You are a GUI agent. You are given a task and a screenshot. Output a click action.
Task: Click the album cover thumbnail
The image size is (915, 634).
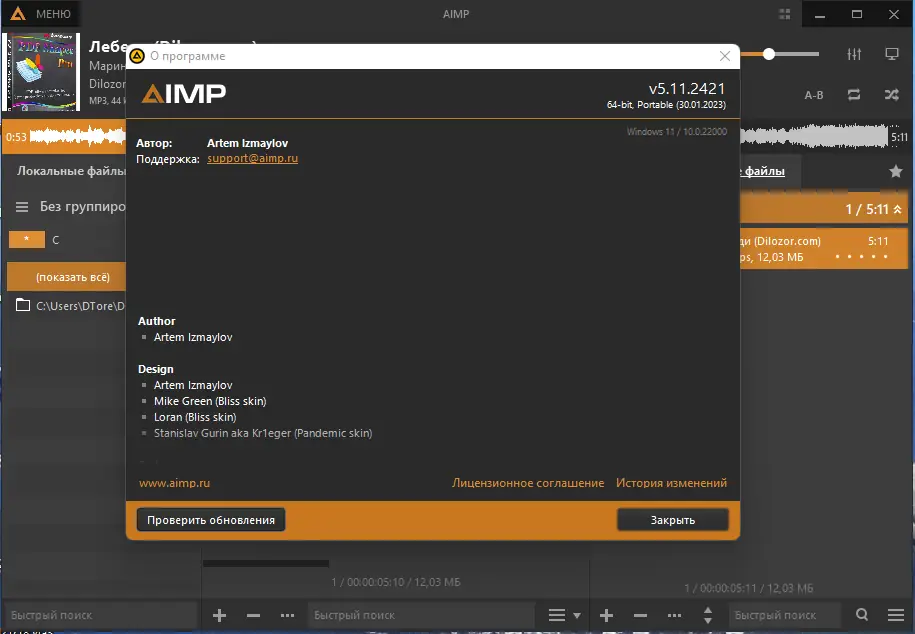click(x=43, y=72)
